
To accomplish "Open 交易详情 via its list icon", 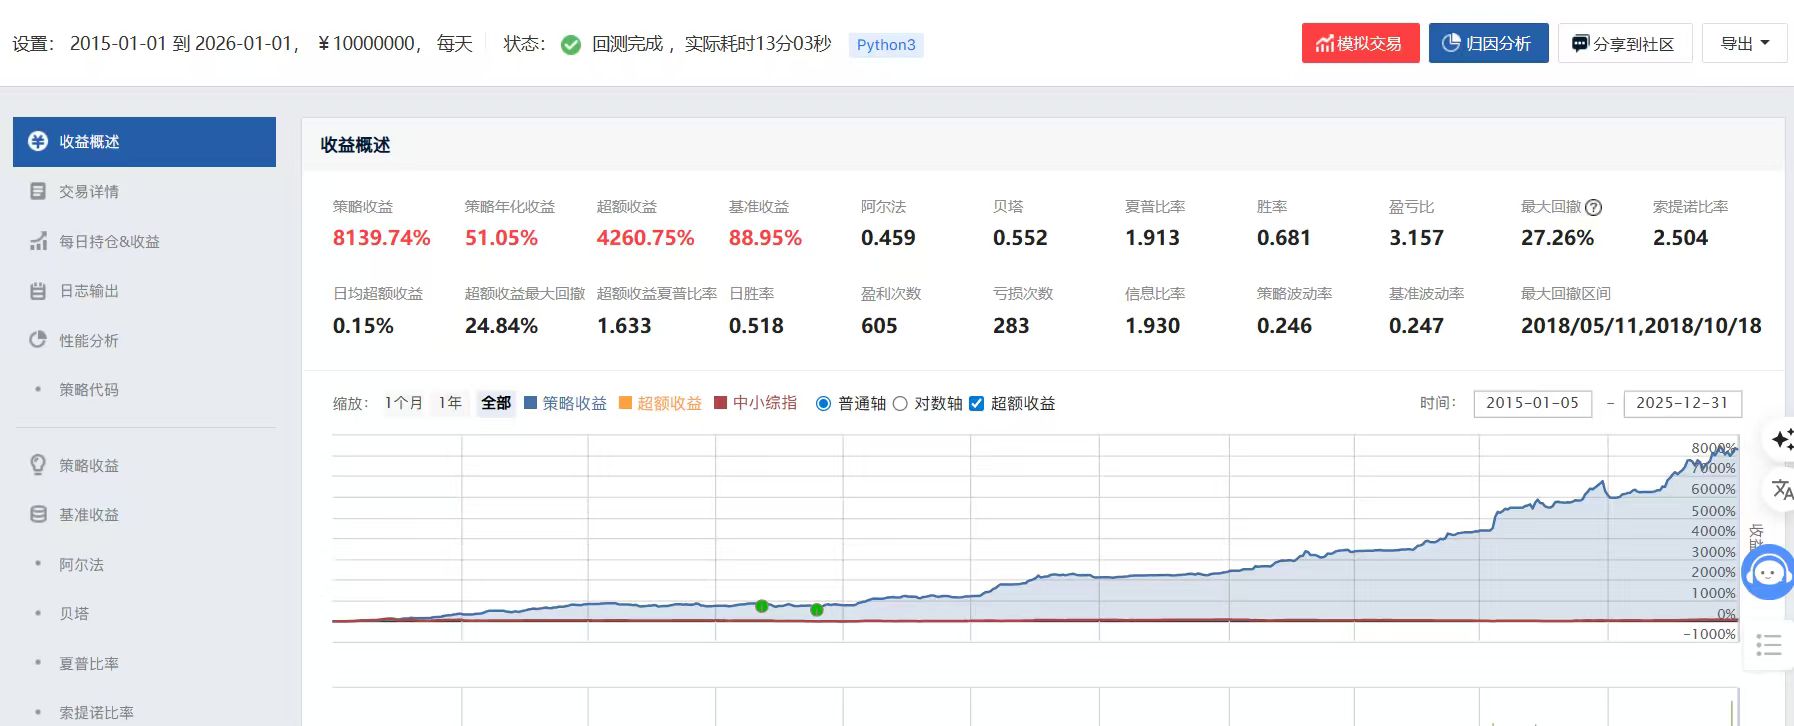I will (38, 191).
